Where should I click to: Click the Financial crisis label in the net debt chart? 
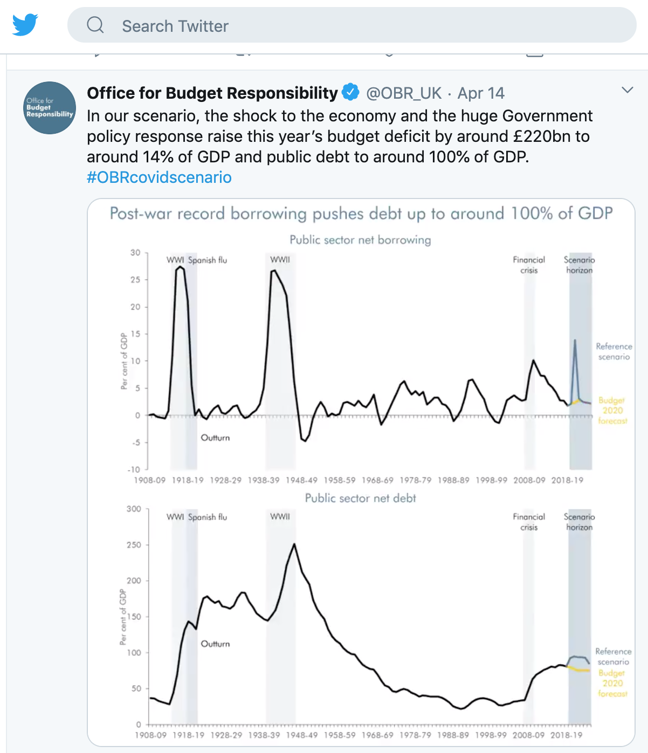[x=529, y=522]
